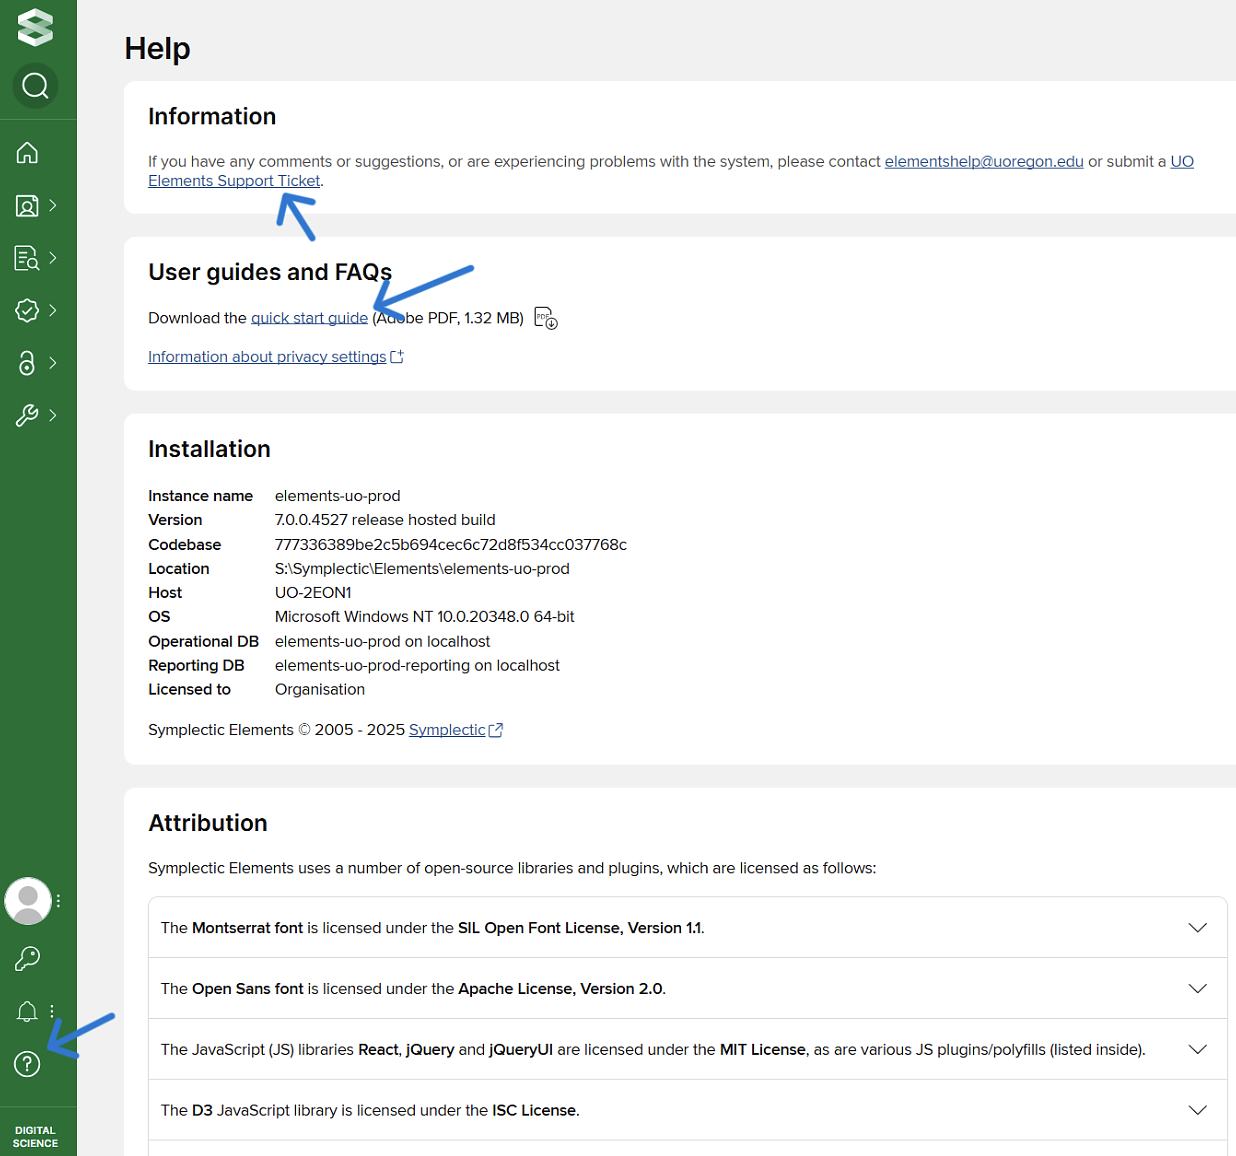Open the user avatar account menu
The width and height of the screenshot is (1236, 1156).
[28, 901]
